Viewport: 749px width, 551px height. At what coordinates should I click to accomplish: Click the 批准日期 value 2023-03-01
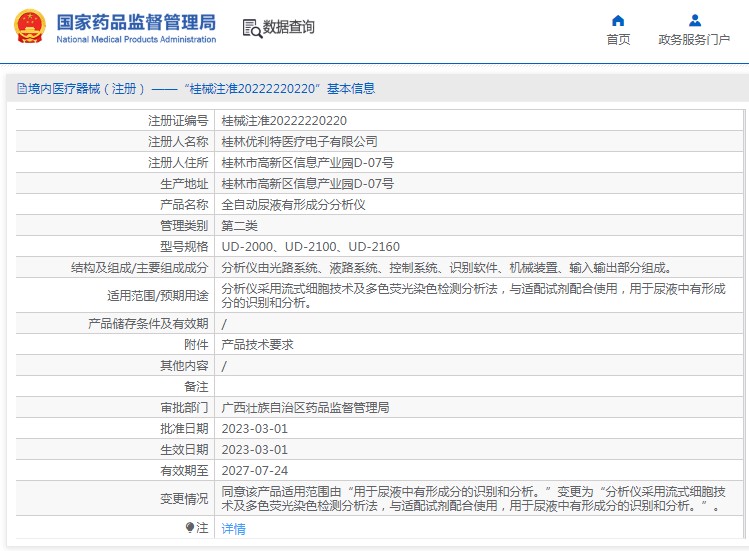(255, 429)
